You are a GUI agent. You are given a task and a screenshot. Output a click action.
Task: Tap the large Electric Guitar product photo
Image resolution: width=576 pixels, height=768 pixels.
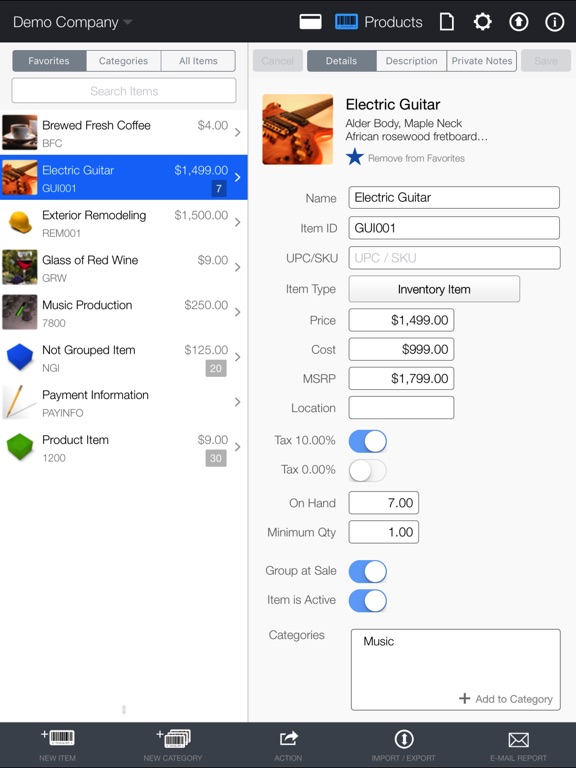298,129
